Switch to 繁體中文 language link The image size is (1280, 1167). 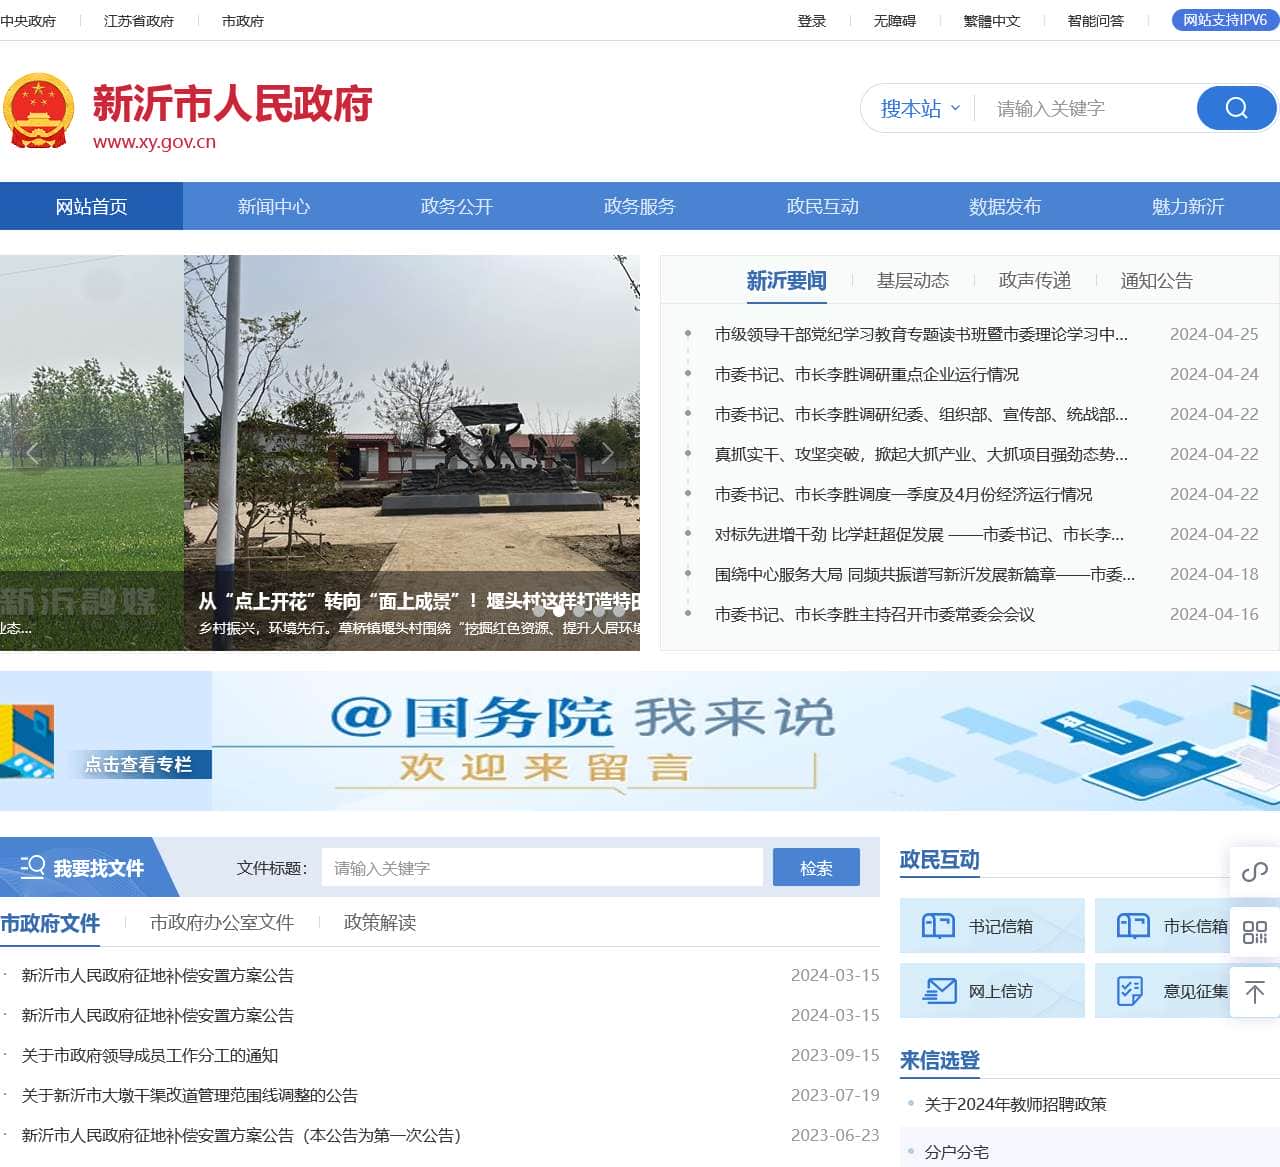coord(992,21)
